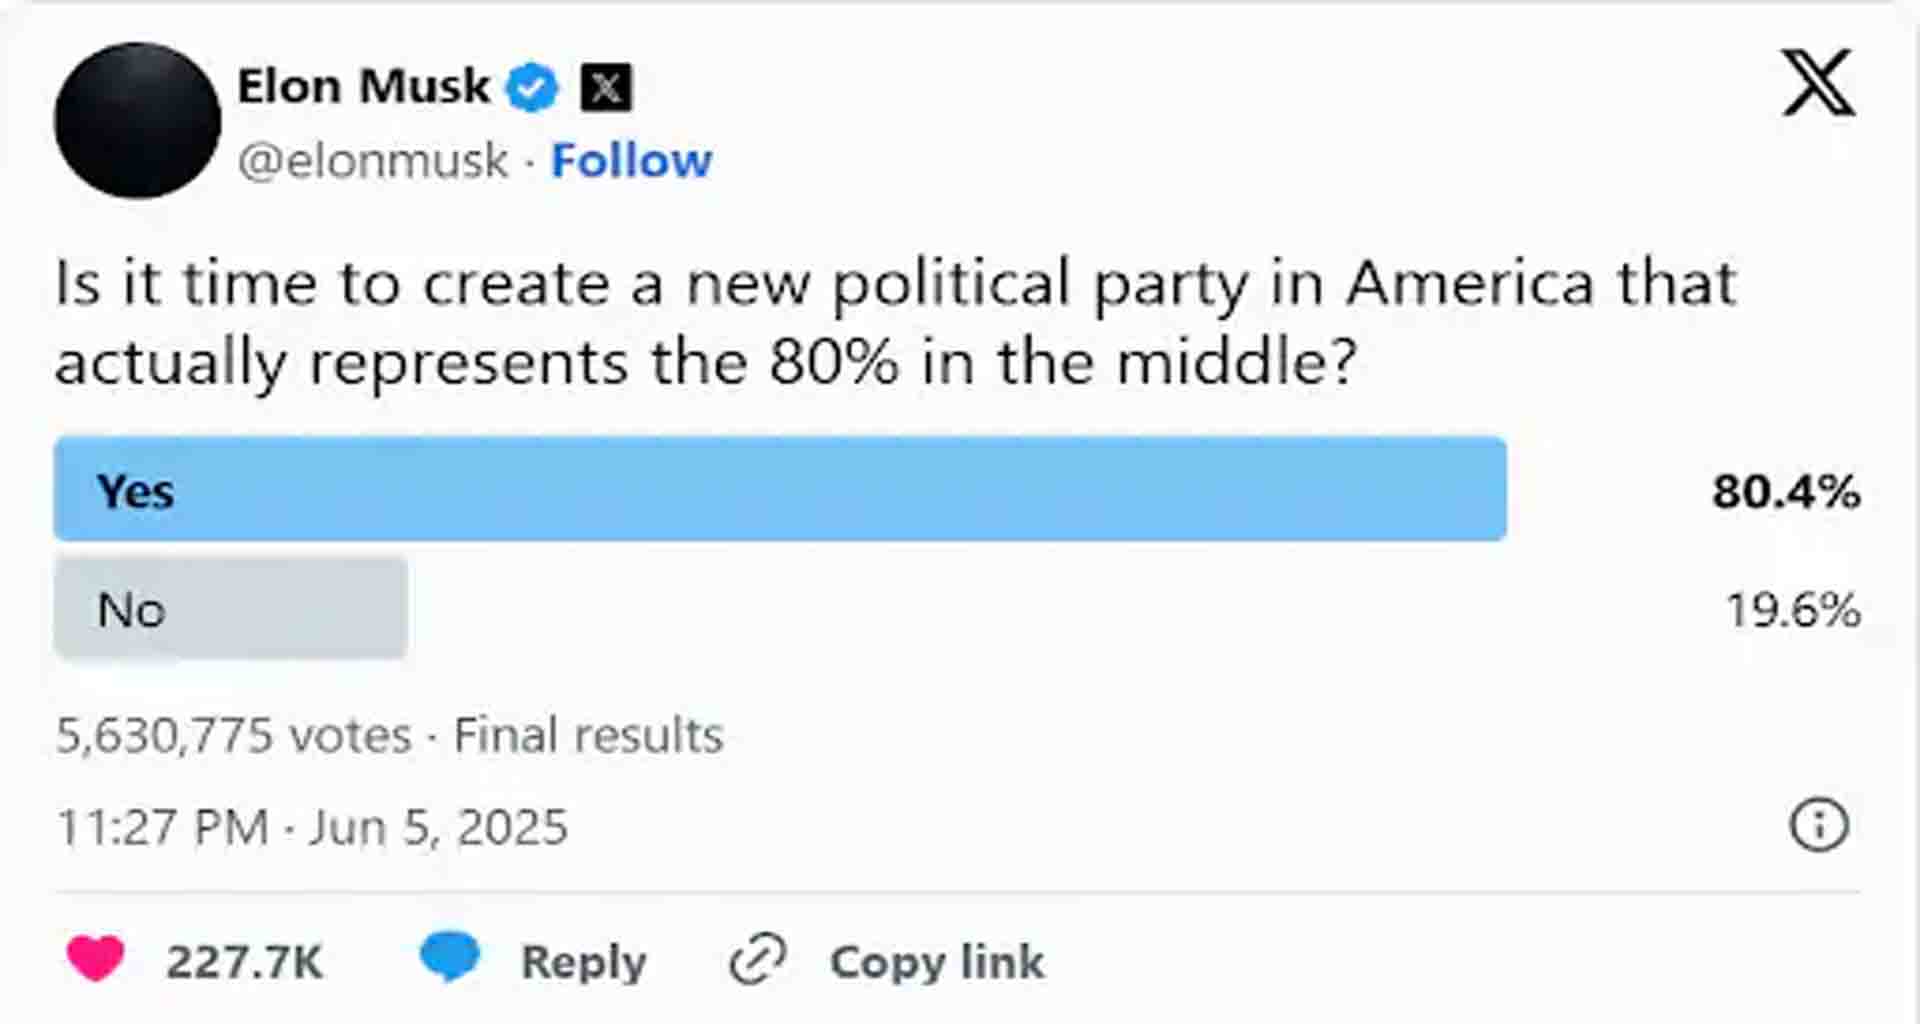Select the No poll option bar
The height and width of the screenshot is (1024, 1920).
(x=231, y=608)
